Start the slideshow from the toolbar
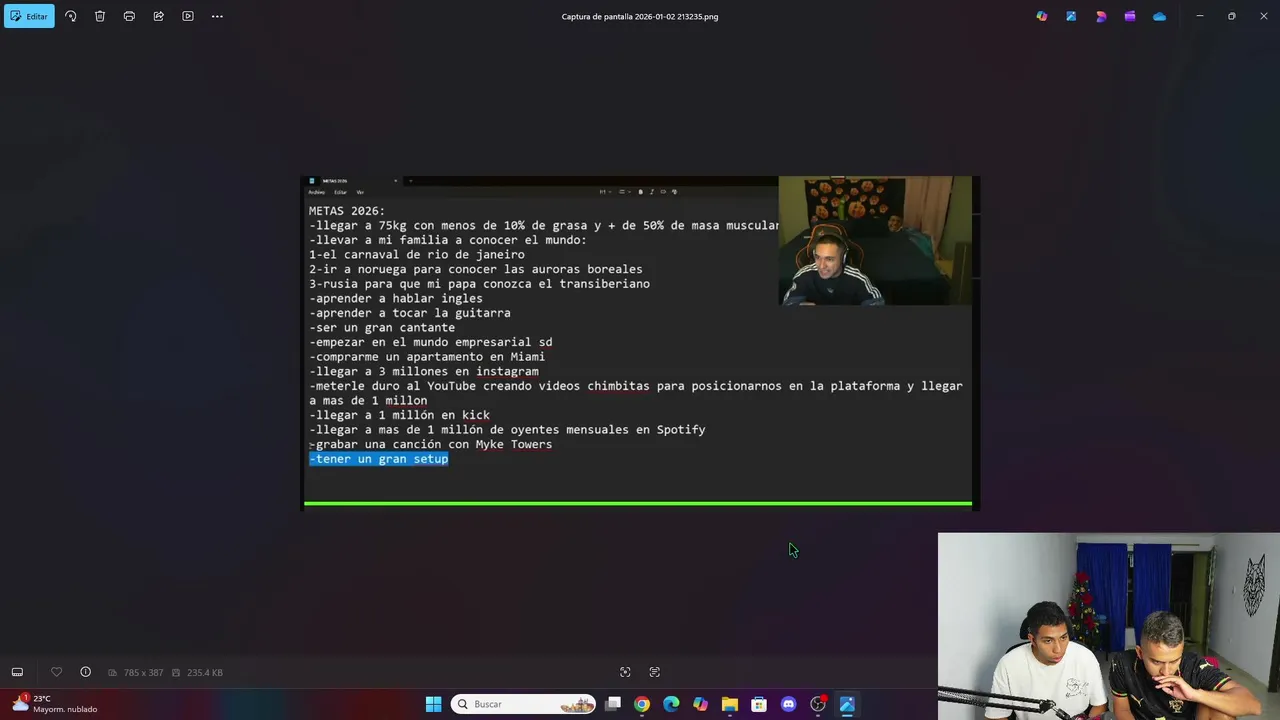 tap(188, 16)
